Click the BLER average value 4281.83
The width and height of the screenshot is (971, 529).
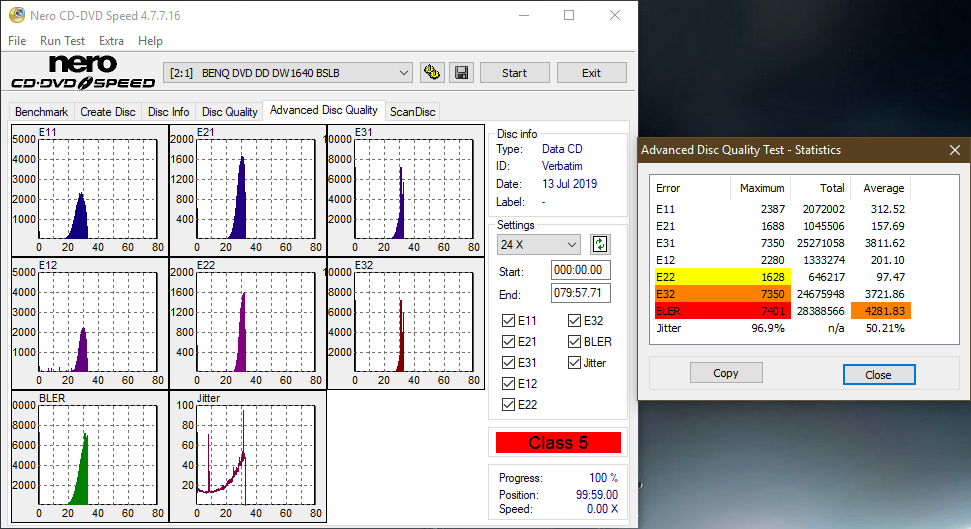coord(881,311)
